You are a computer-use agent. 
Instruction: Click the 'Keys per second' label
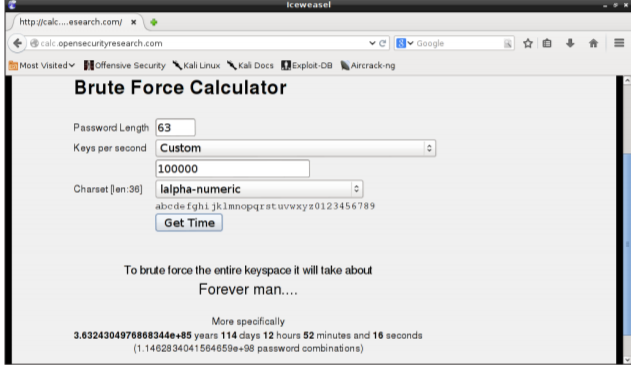[109, 148]
